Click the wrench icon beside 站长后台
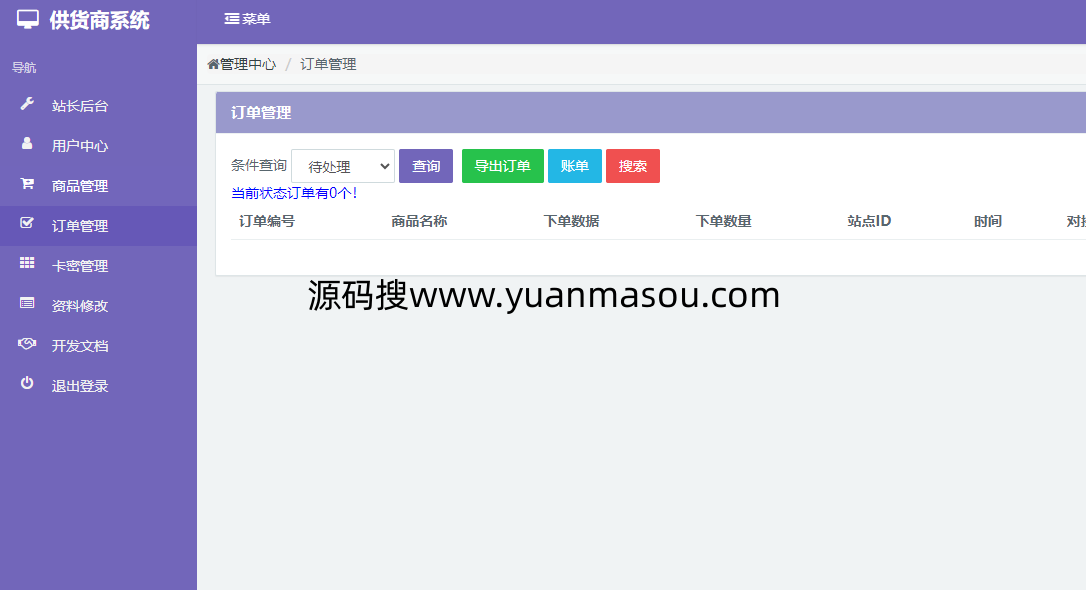Viewport: 1086px width, 590px height. point(27,104)
